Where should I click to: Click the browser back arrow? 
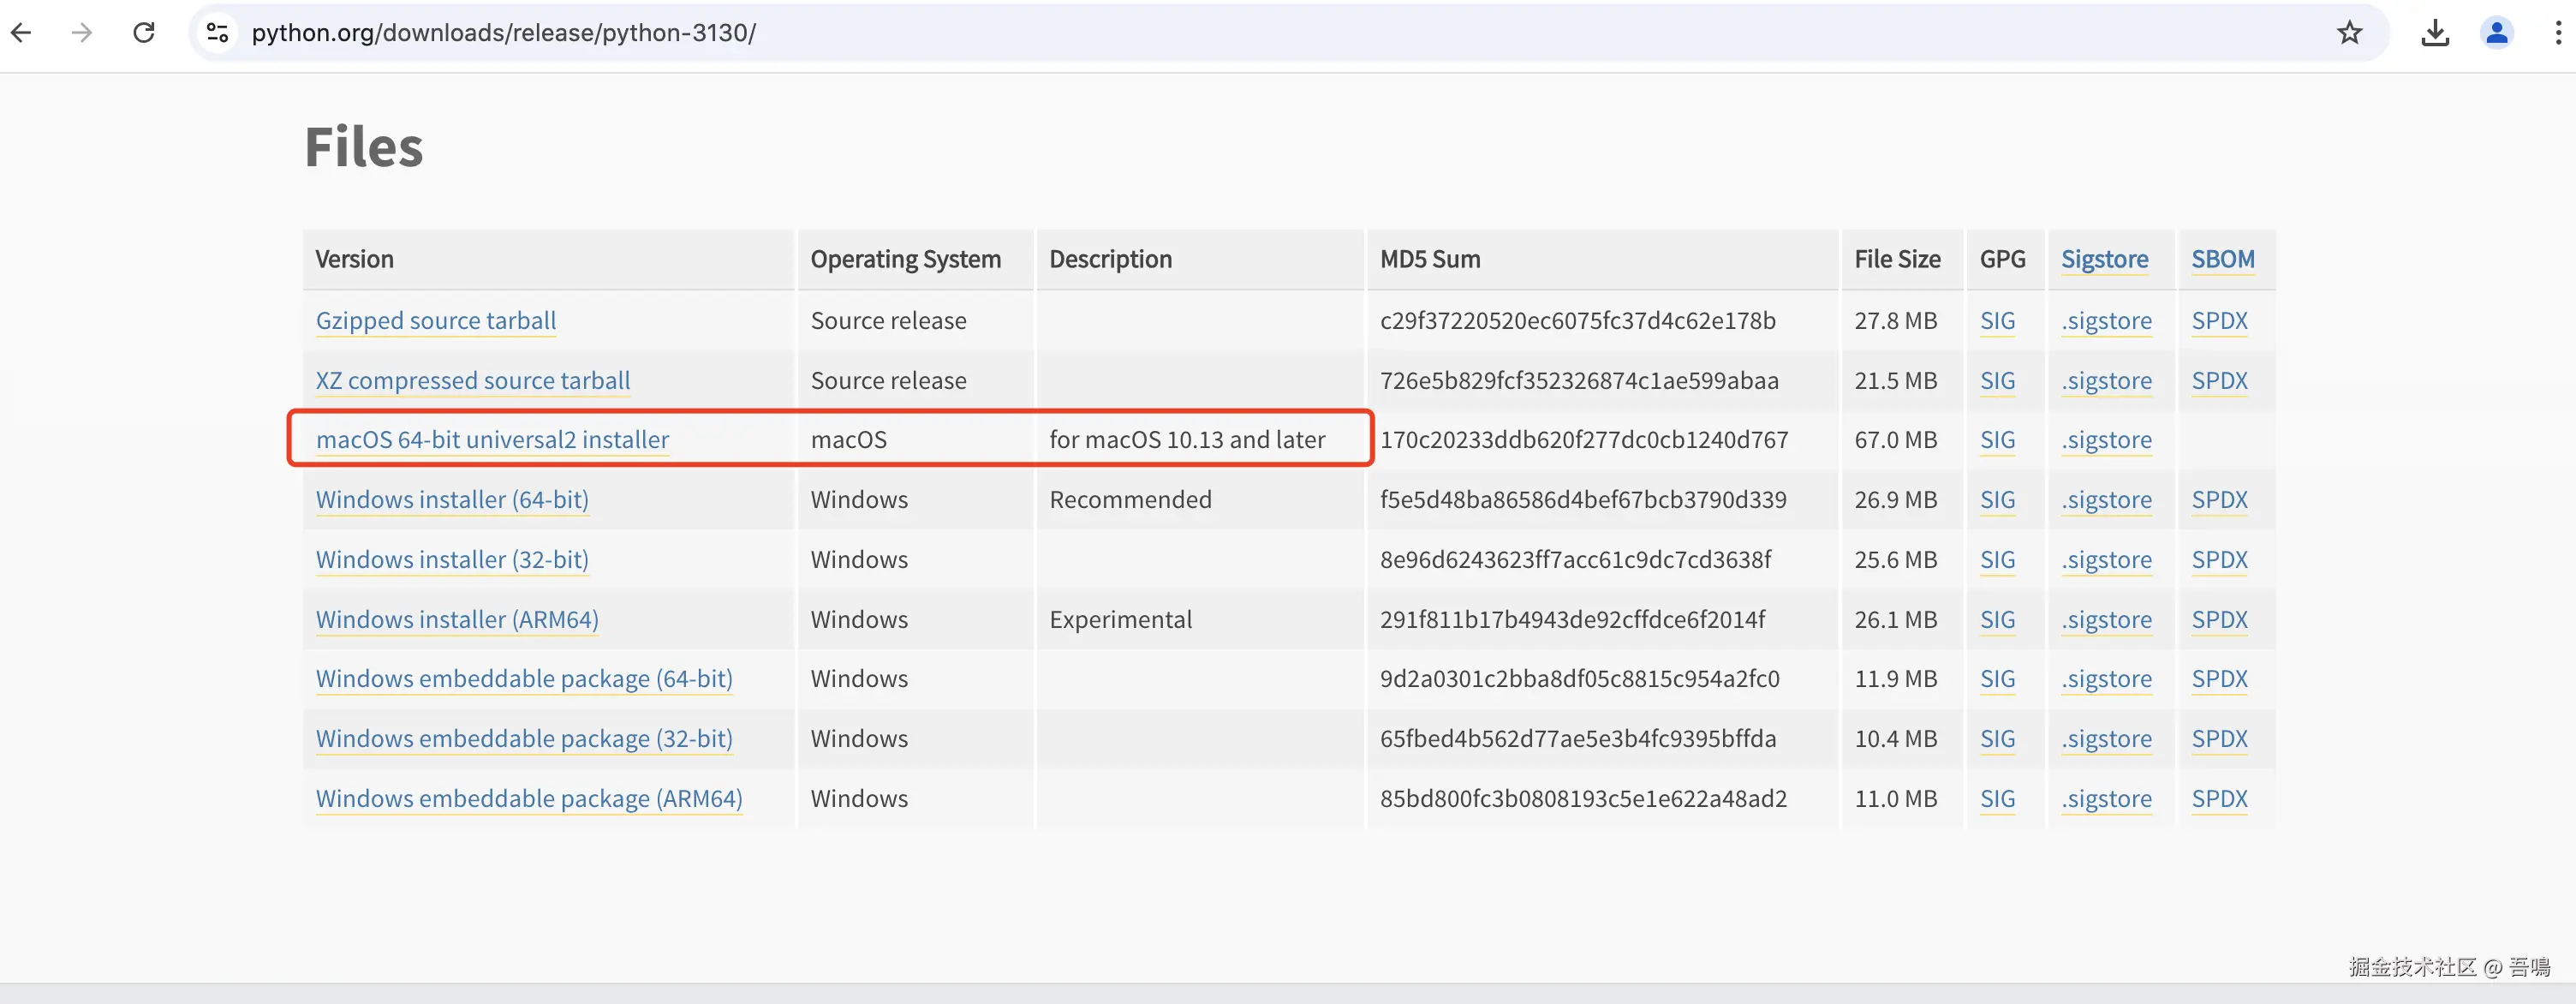click(21, 33)
